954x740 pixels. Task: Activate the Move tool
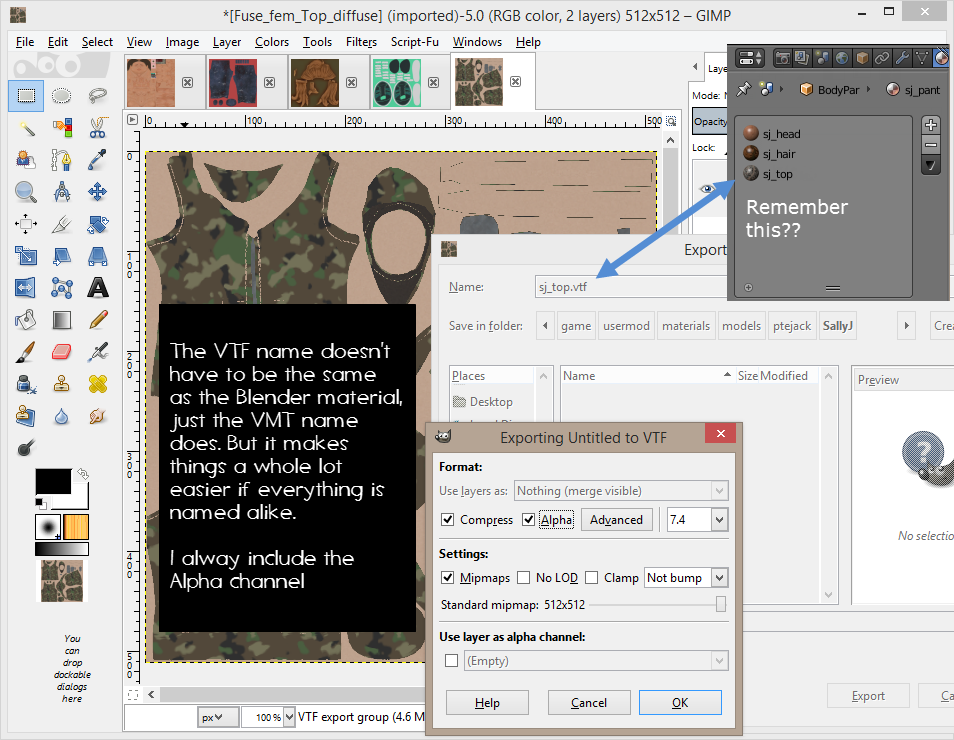tap(97, 192)
